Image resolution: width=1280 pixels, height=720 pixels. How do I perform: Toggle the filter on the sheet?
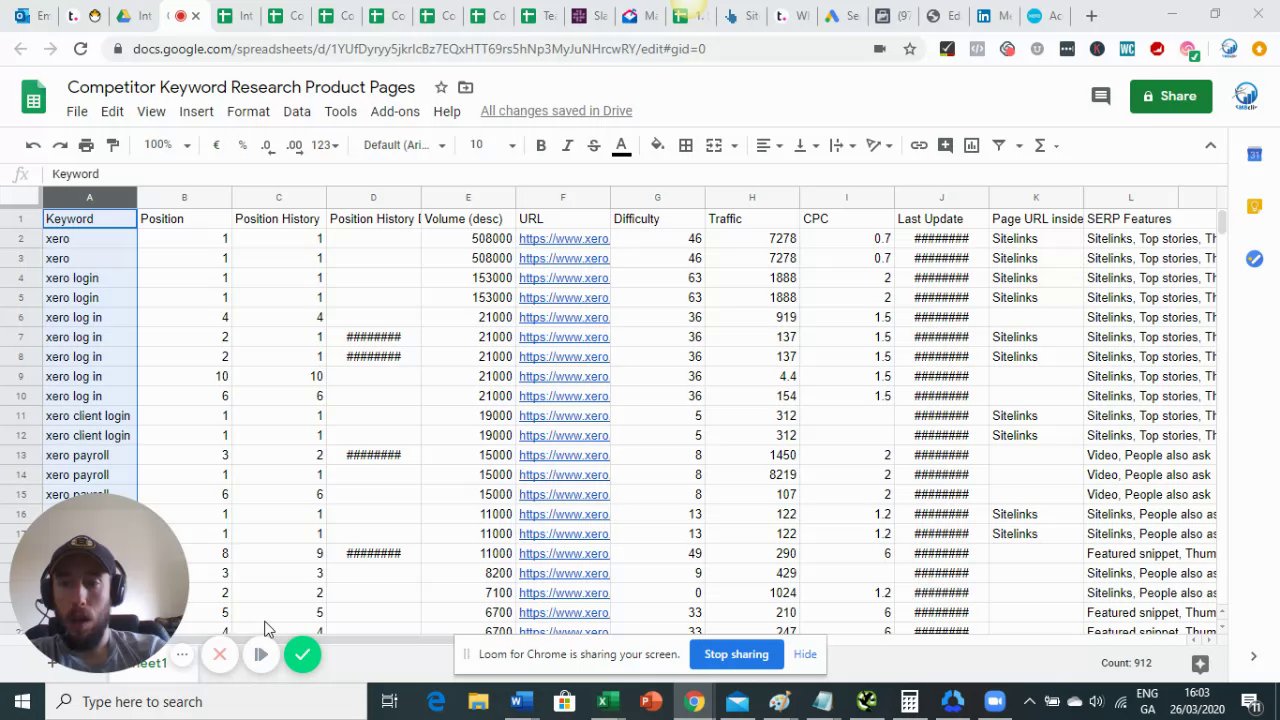[x=998, y=145]
